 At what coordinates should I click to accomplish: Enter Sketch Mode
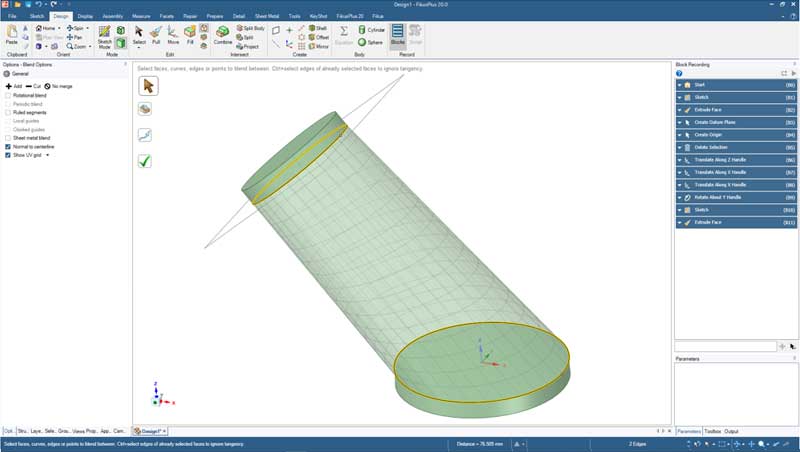(104, 35)
